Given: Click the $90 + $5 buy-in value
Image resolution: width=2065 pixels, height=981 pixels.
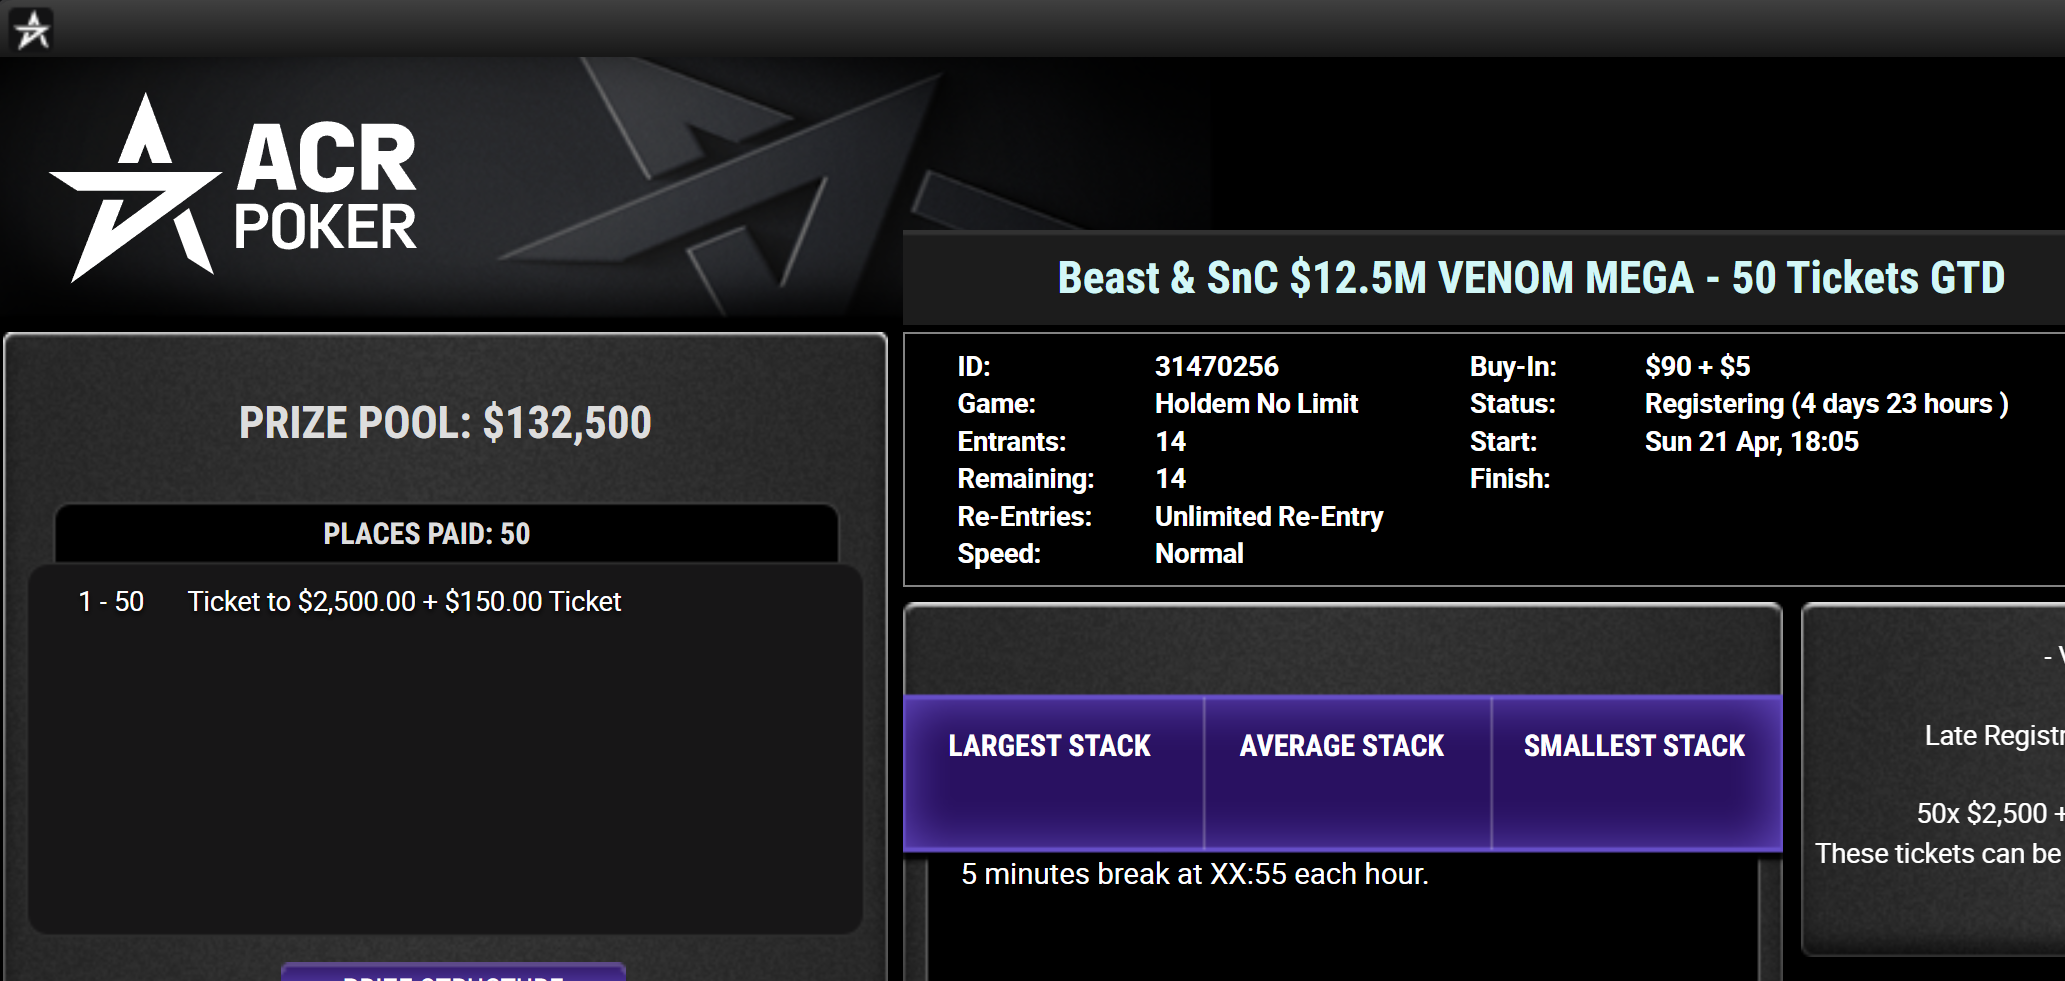Looking at the screenshot, I should (1697, 367).
